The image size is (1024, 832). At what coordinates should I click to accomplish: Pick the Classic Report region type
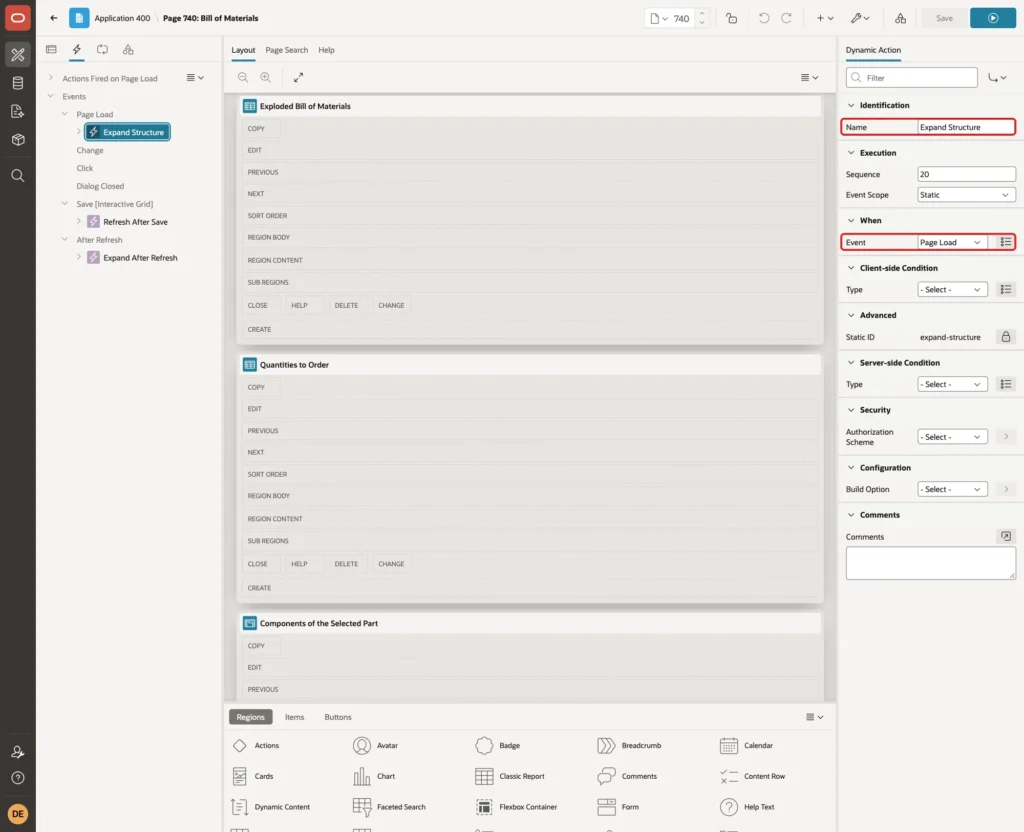pyautogui.click(x=510, y=776)
